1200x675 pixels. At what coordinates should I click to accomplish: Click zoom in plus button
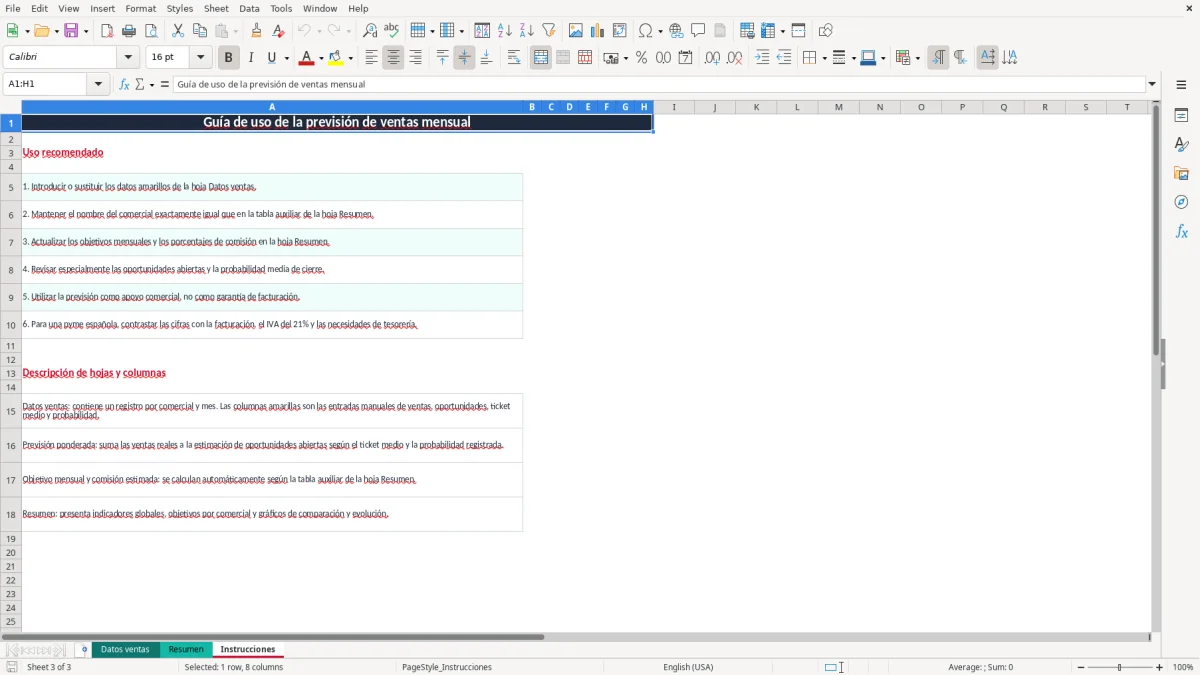coord(1160,667)
